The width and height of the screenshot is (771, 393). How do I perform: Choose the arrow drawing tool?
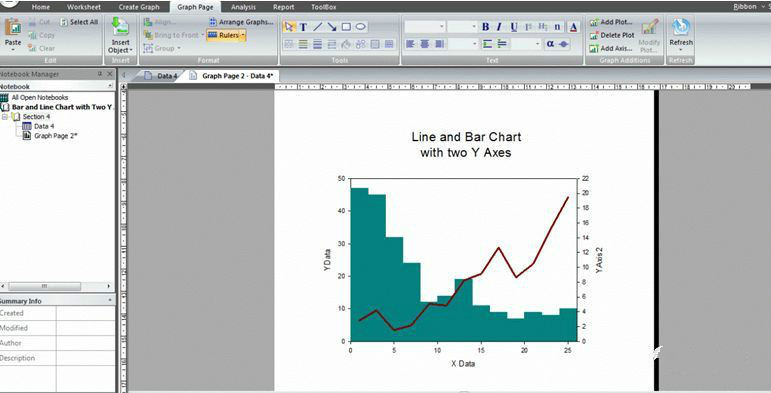point(332,27)
